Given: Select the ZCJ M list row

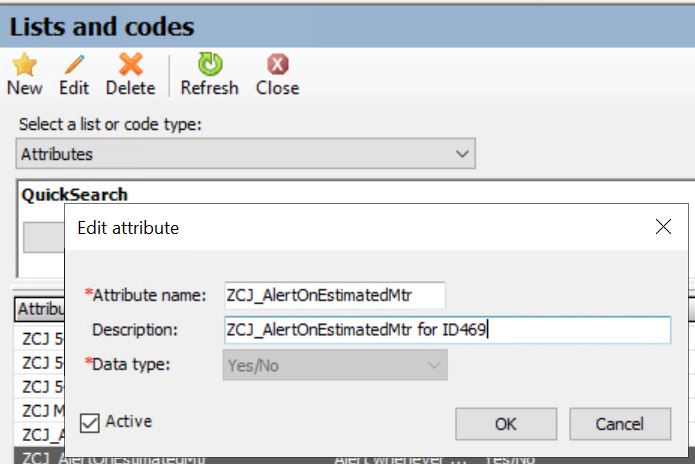Looking at the screenshot, I should [x=42, y=410].
